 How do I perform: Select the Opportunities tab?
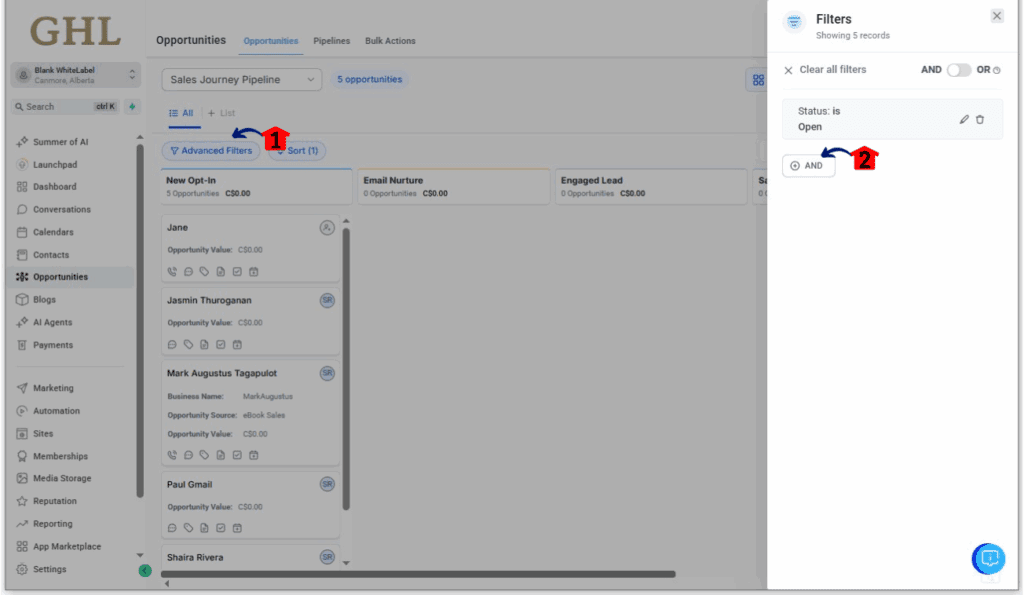(270, 40)
